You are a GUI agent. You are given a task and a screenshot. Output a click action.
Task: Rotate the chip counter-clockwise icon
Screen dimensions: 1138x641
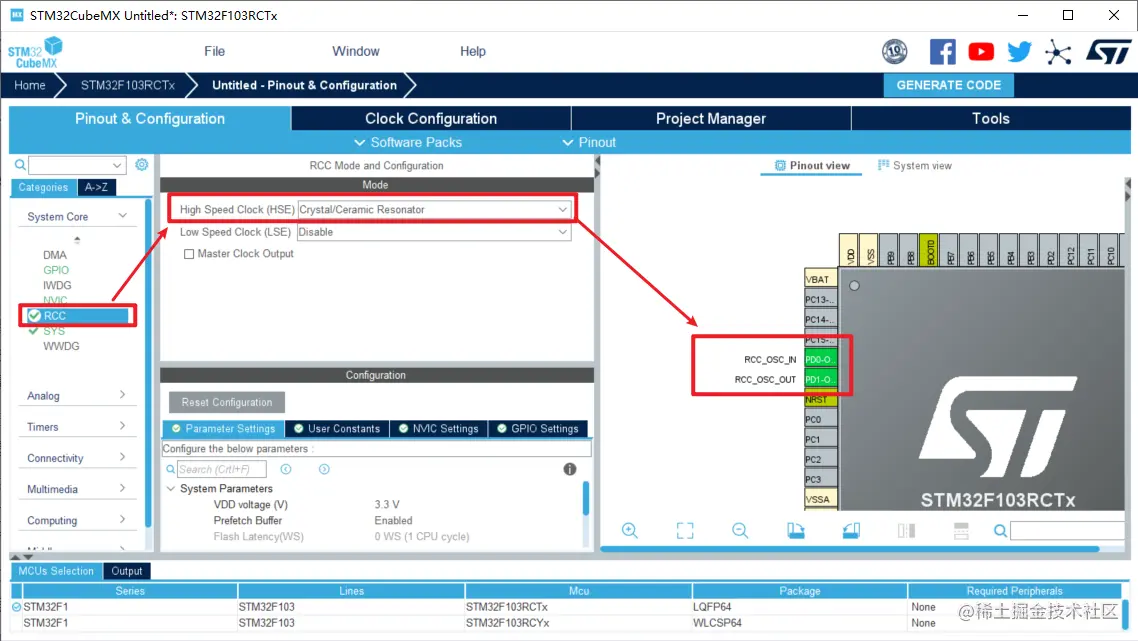click(x=851, y=531)
